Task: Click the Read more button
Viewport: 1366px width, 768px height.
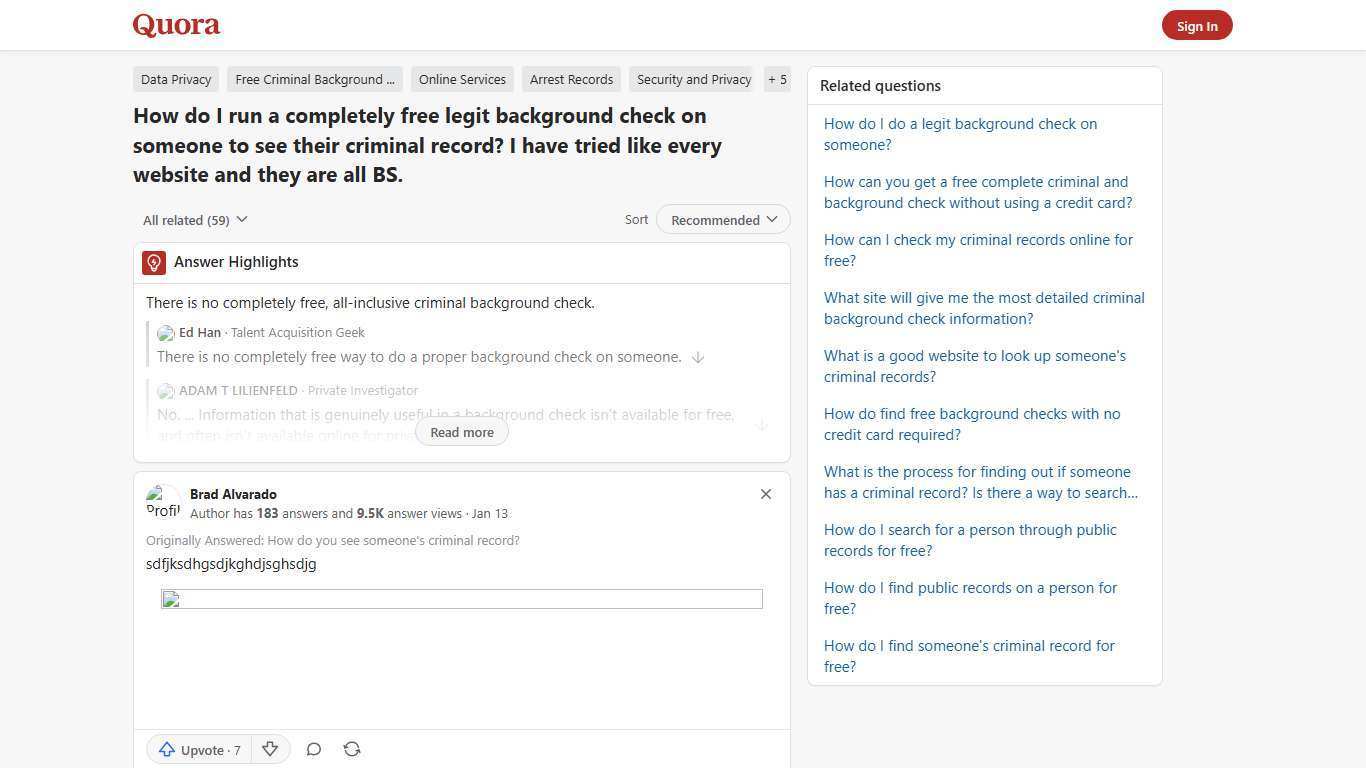Action: (461, 432)
